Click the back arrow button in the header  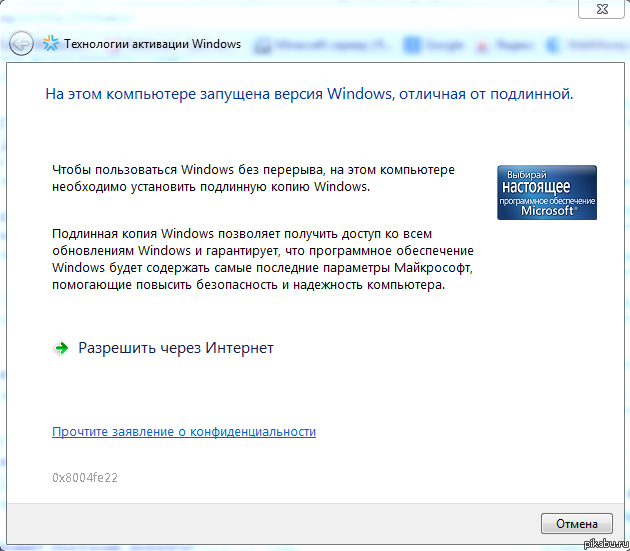tap(21, 43)
